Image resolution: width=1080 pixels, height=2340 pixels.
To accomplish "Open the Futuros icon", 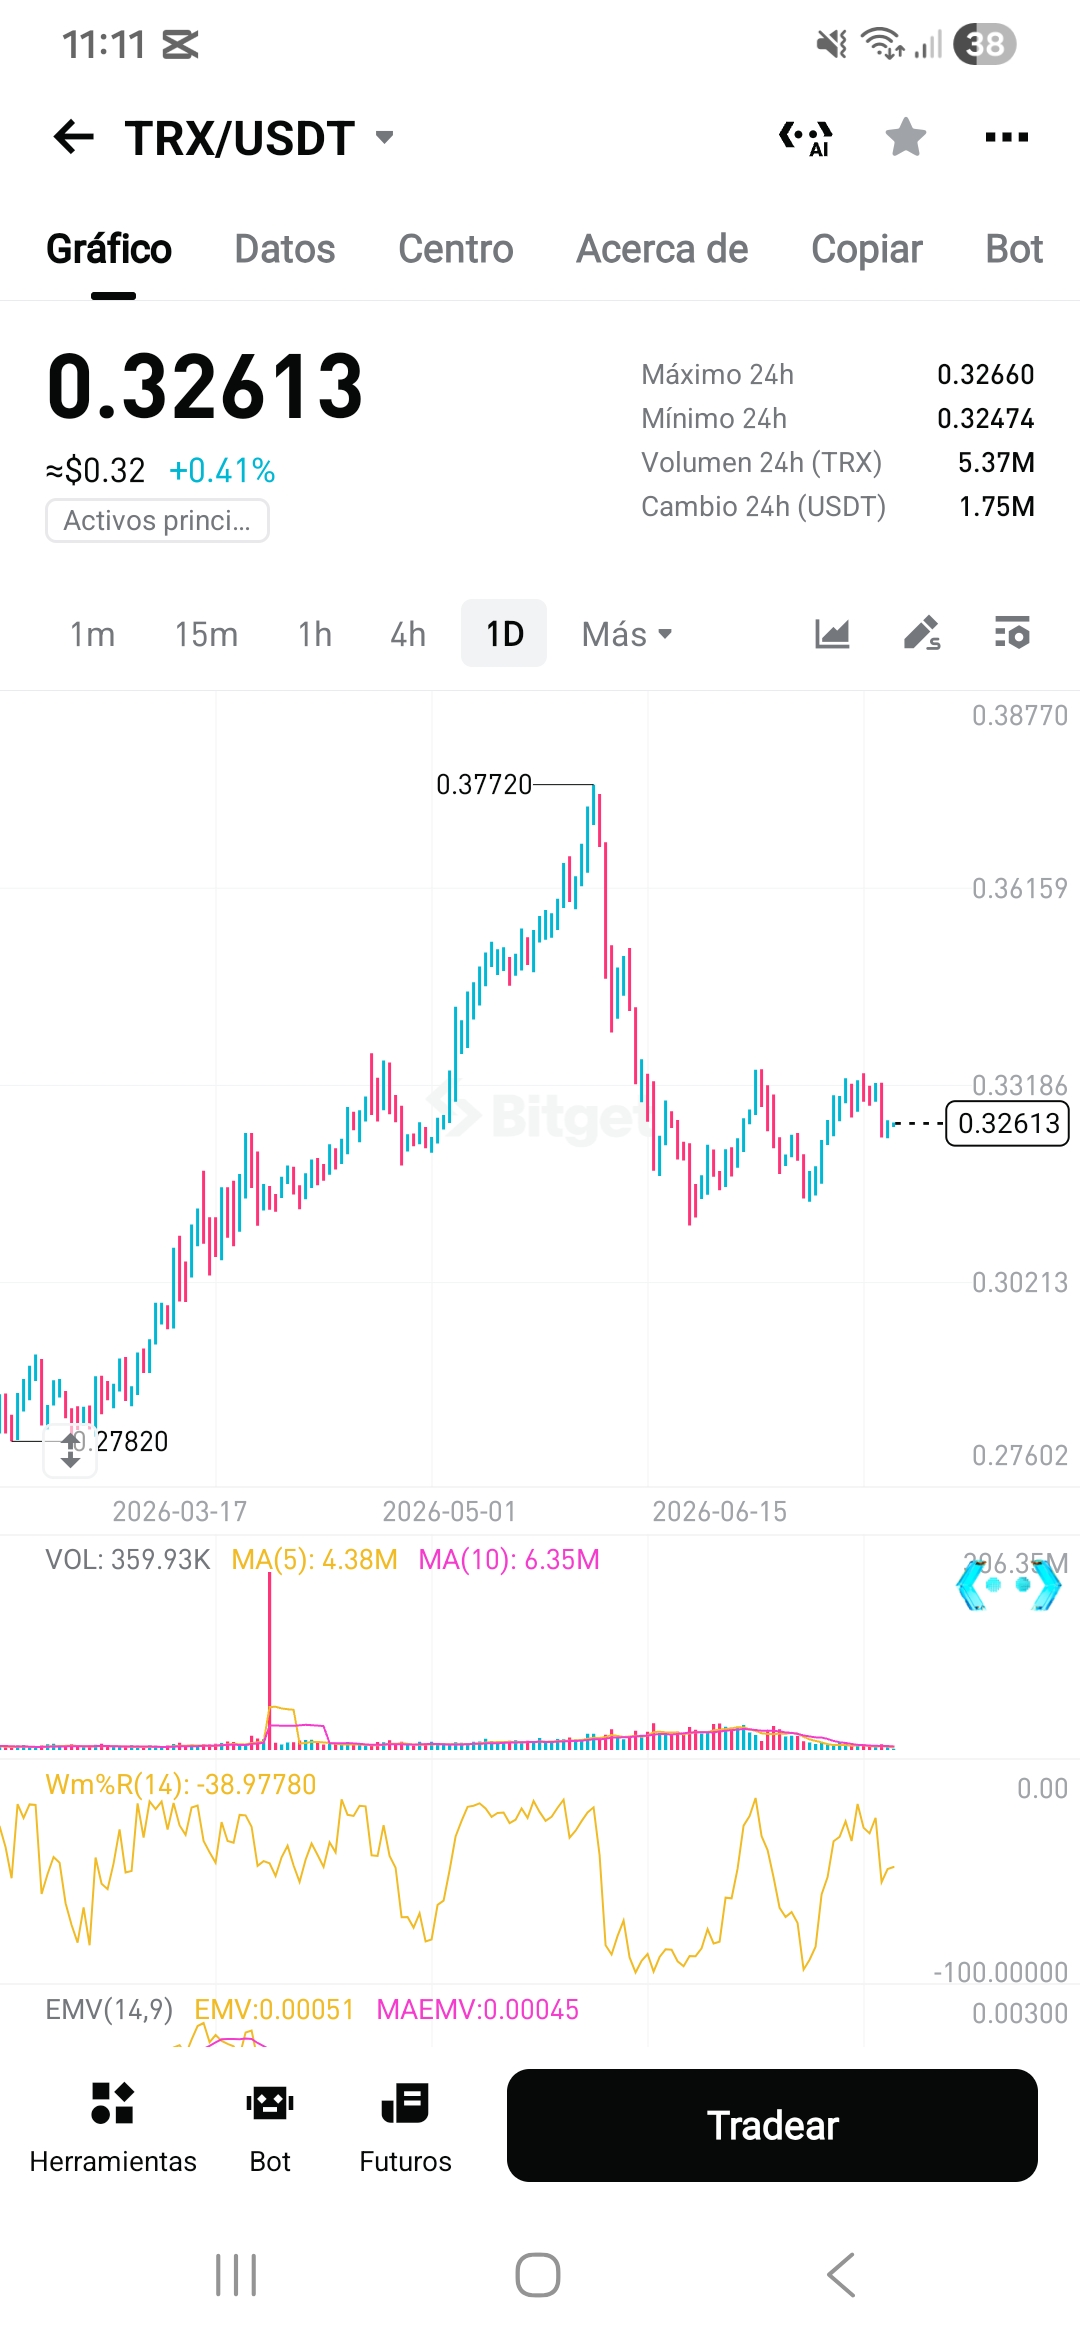I will pyautogui.click(x=405, y=2102).
